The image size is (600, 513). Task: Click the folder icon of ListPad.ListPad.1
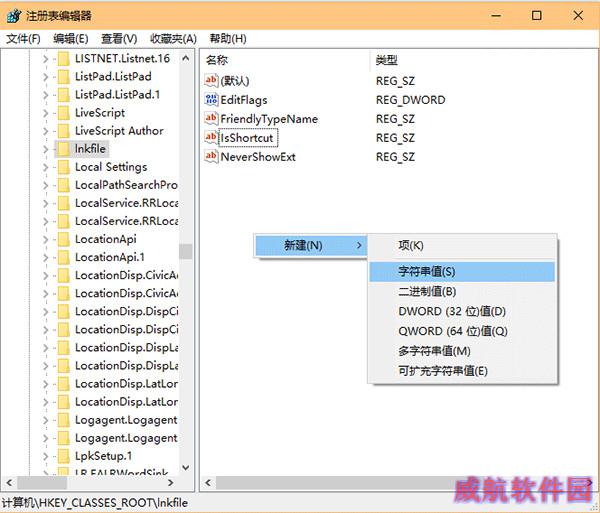(x=64, y=94)
